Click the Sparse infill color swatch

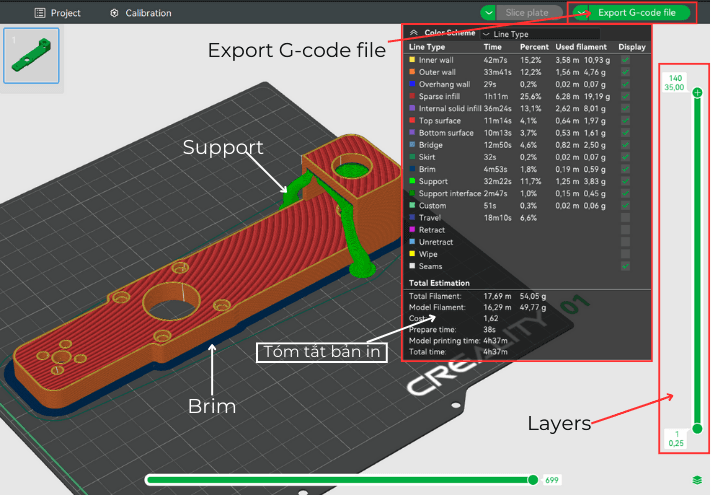click(x=412, y=96)
